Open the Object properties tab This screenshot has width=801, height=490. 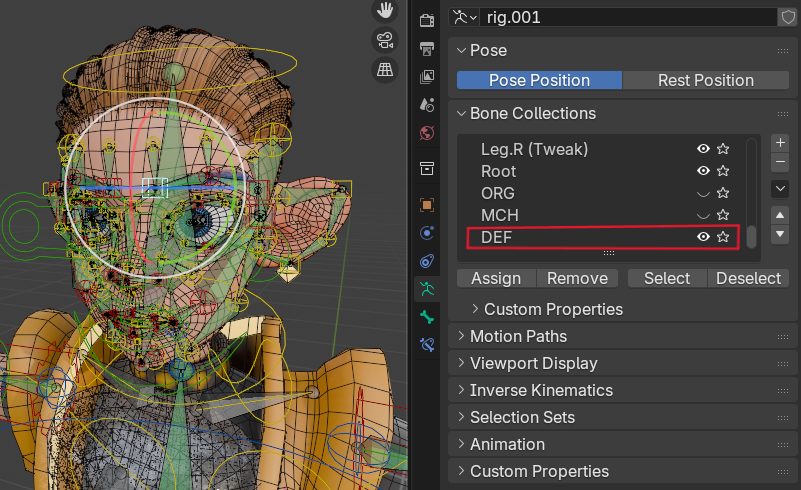click(427, 205)
